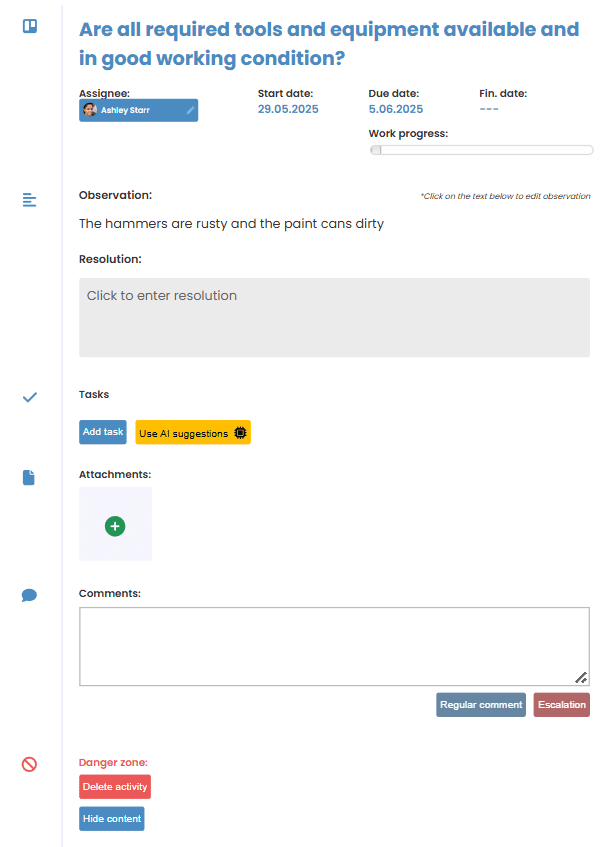The height and width of the screenshot is (847, 611).
Task: Open the Ashley Starr assignee selector
Action: coord(138,110)
